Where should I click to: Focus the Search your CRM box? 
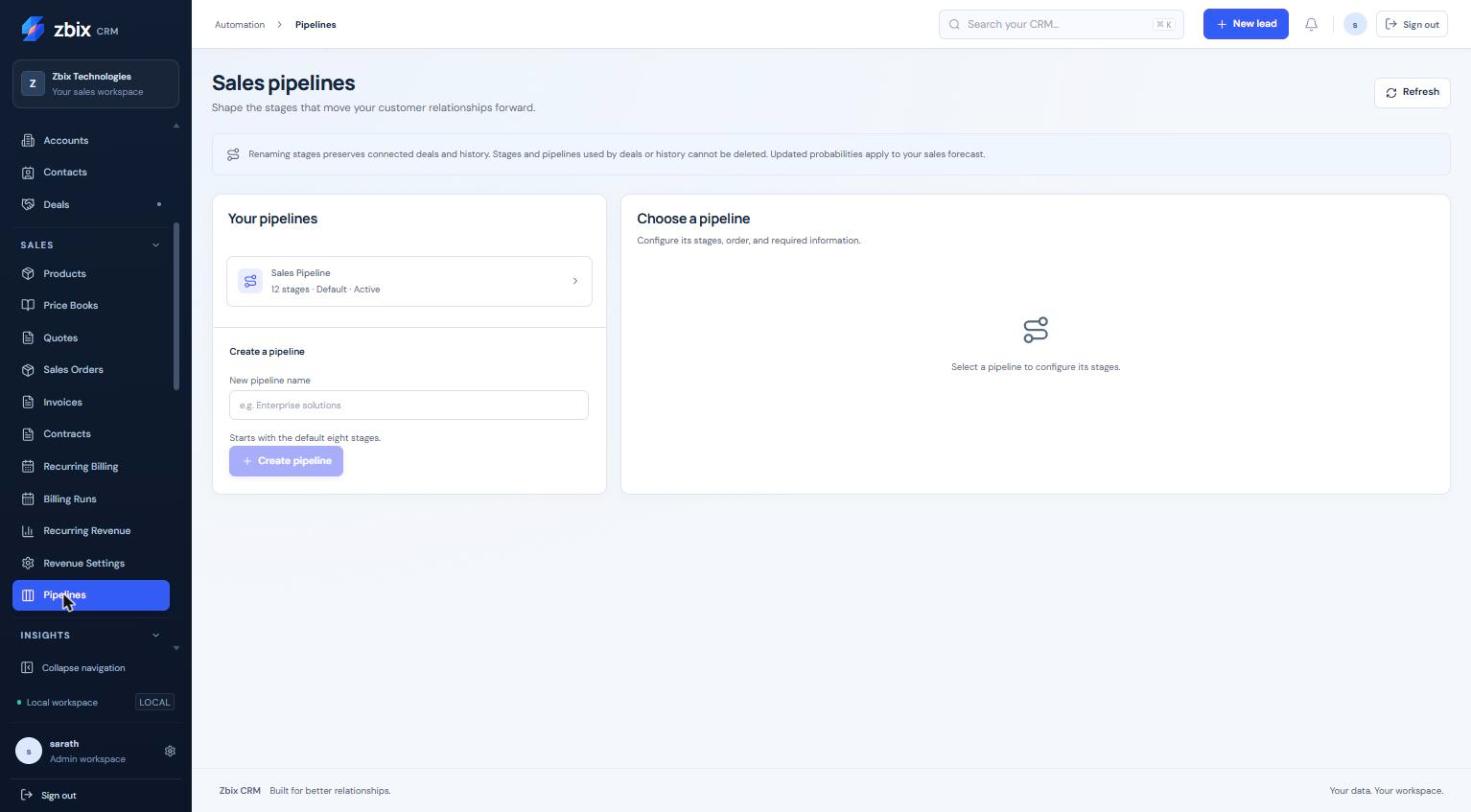(x=1061, y=24)
